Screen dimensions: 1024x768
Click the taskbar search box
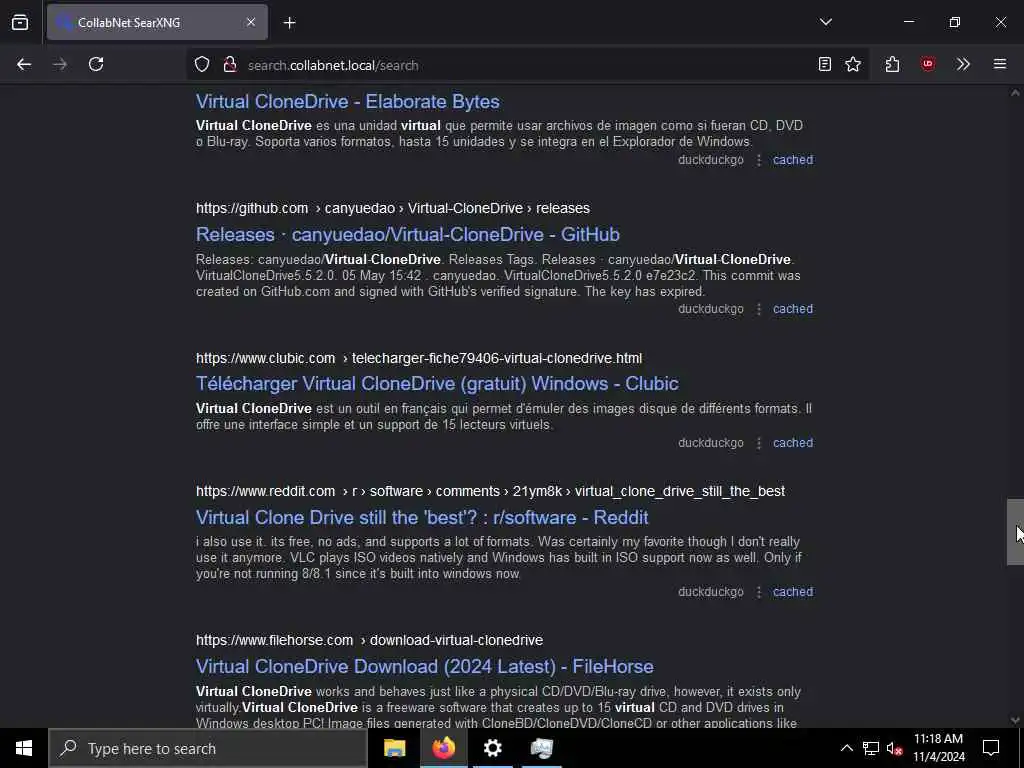point(208,748)
